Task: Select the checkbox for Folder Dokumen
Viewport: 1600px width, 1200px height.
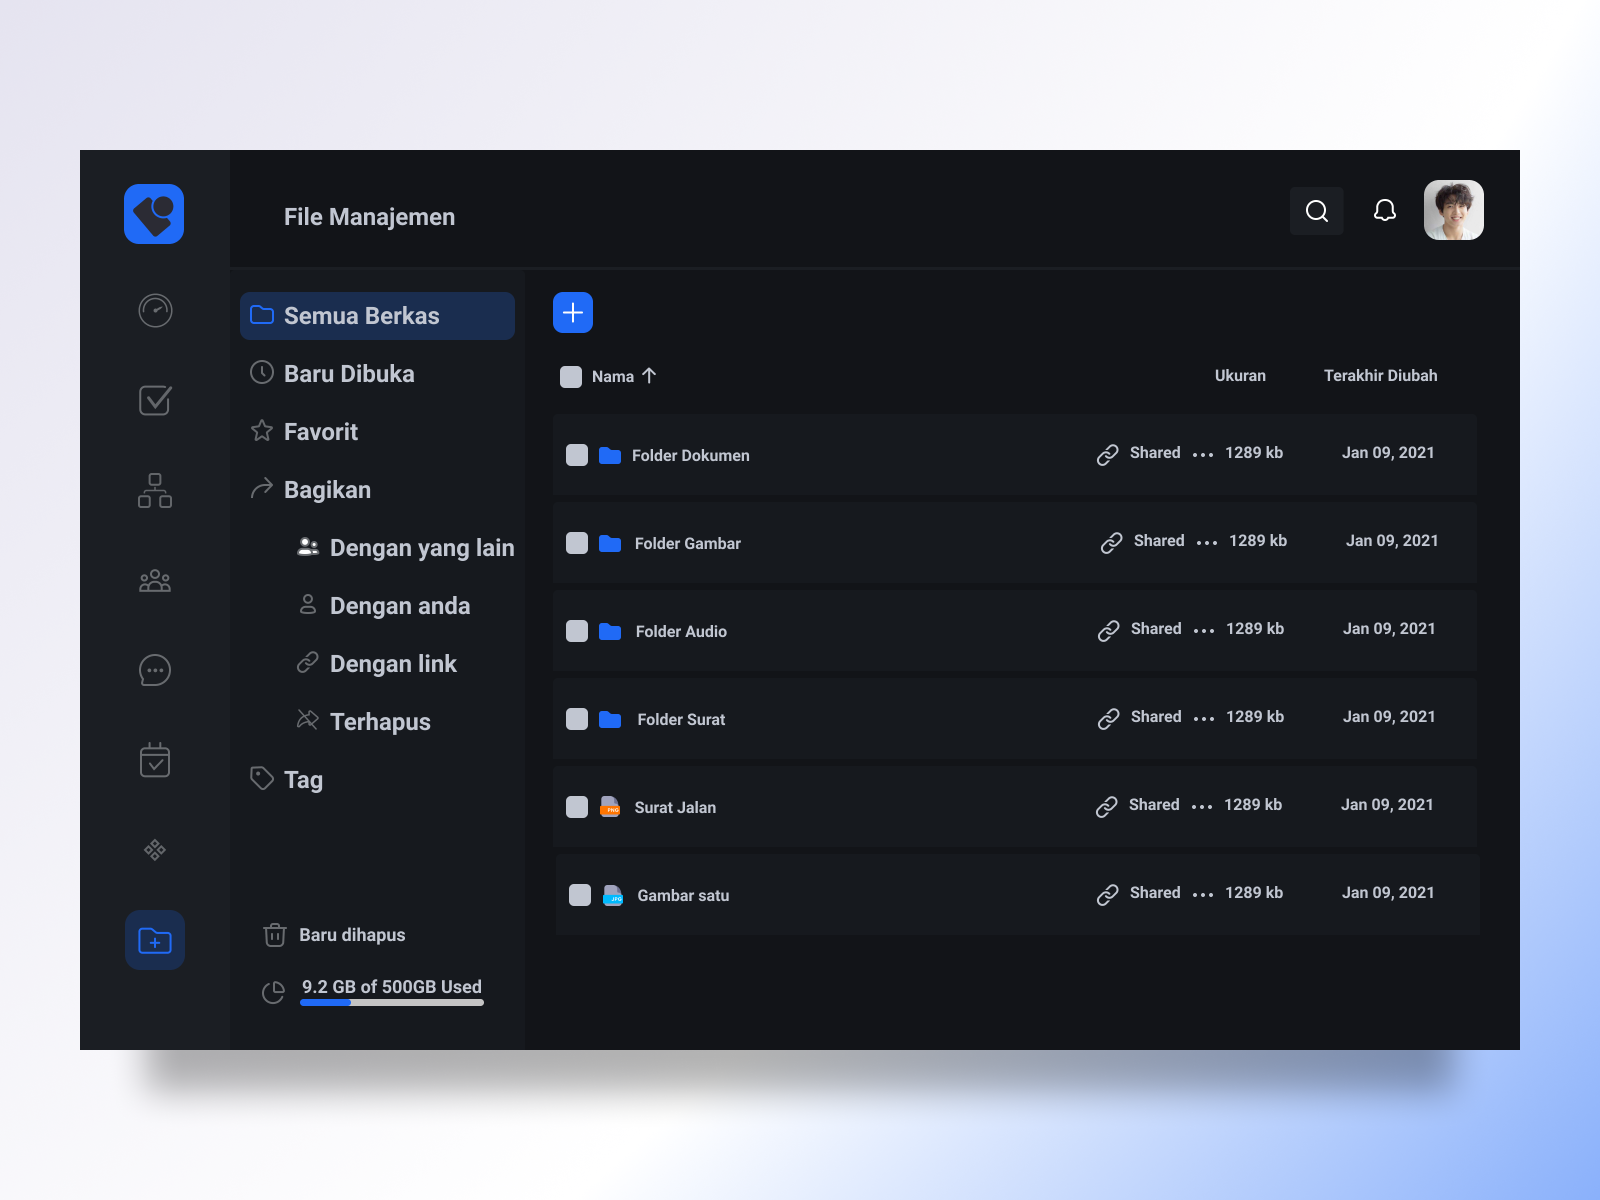Action: click(x=576, y=454)
